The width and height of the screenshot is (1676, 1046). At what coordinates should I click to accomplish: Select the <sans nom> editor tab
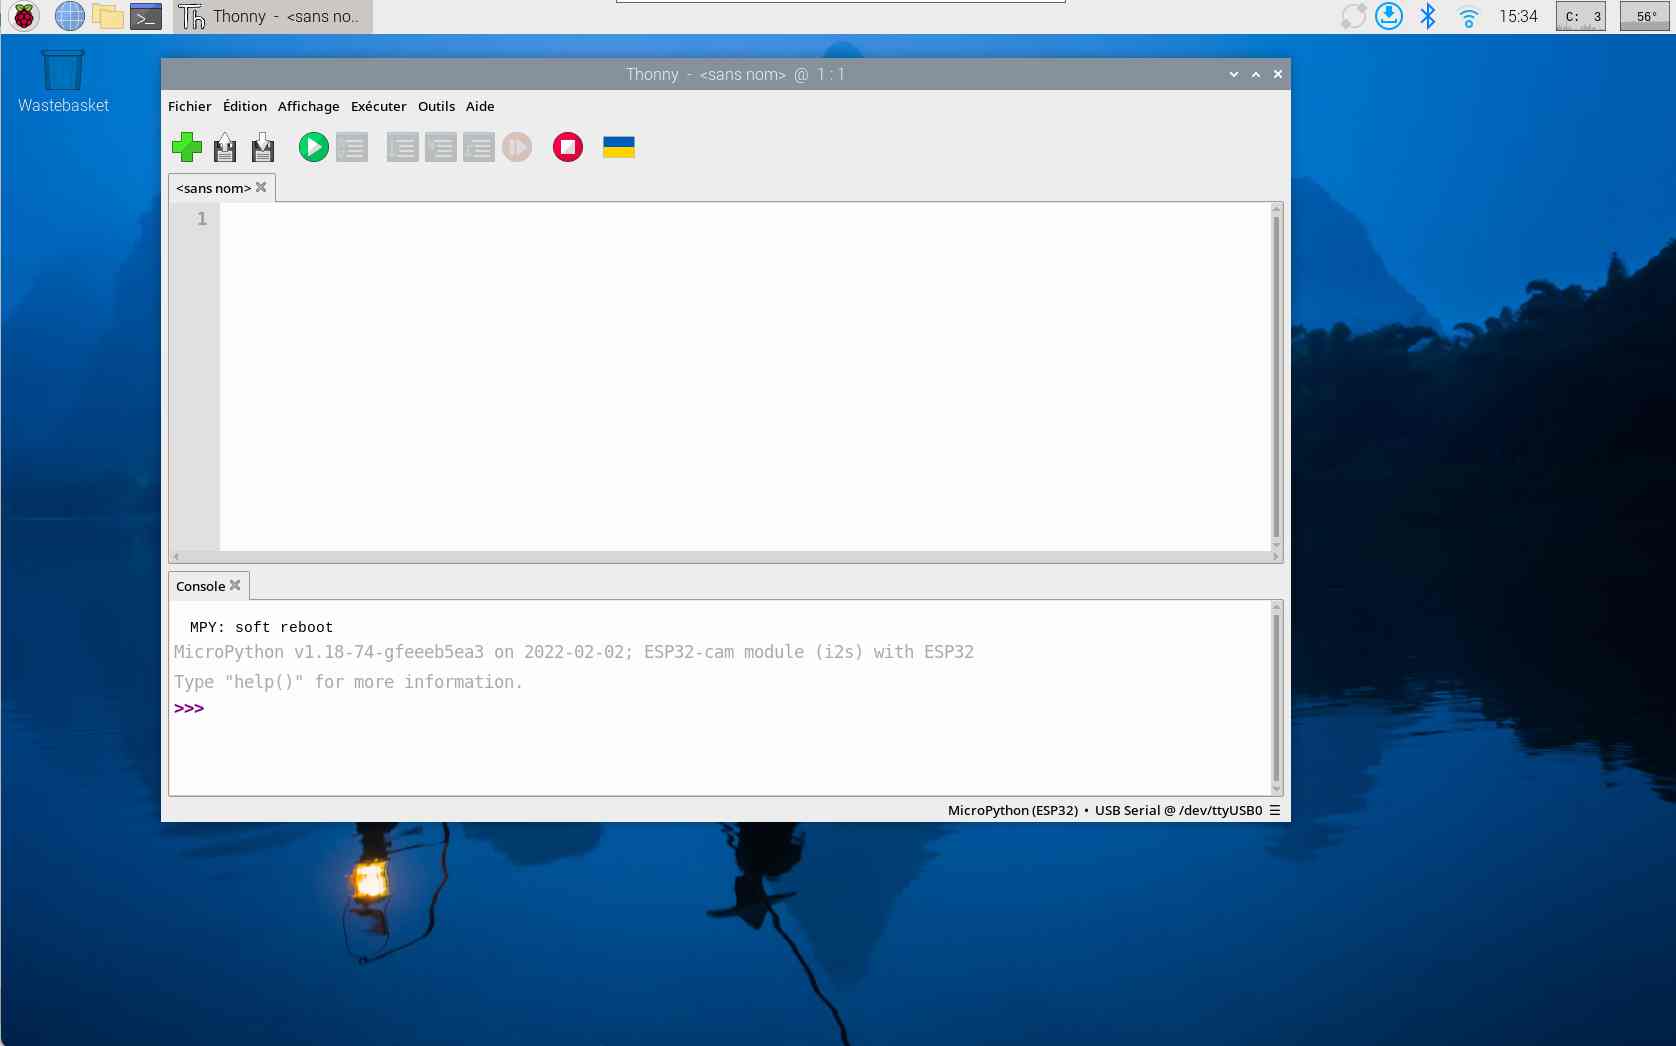point(213,188)
